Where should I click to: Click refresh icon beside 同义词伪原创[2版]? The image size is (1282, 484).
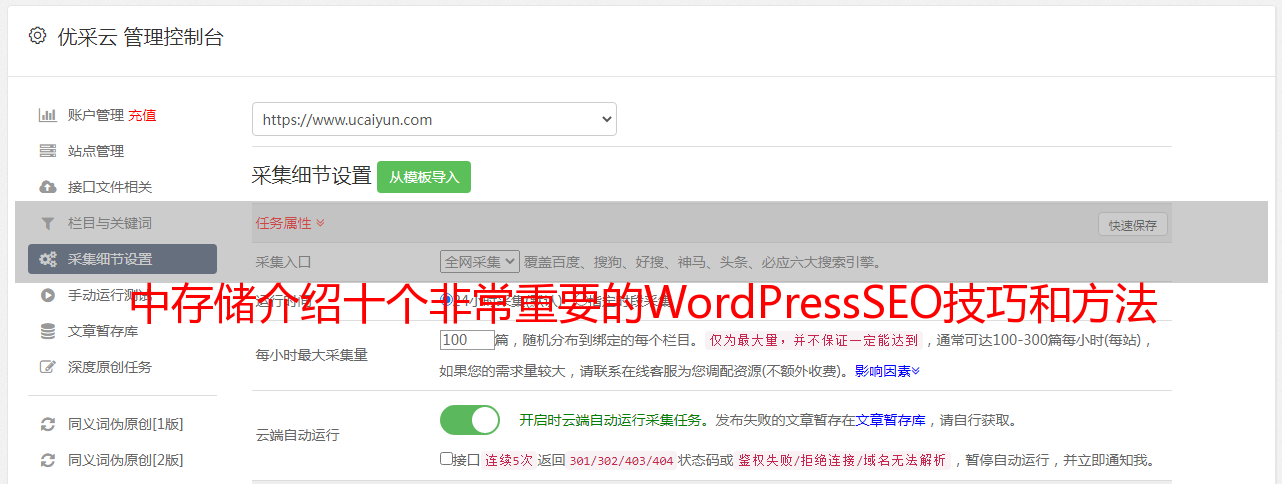click(47, 460)
